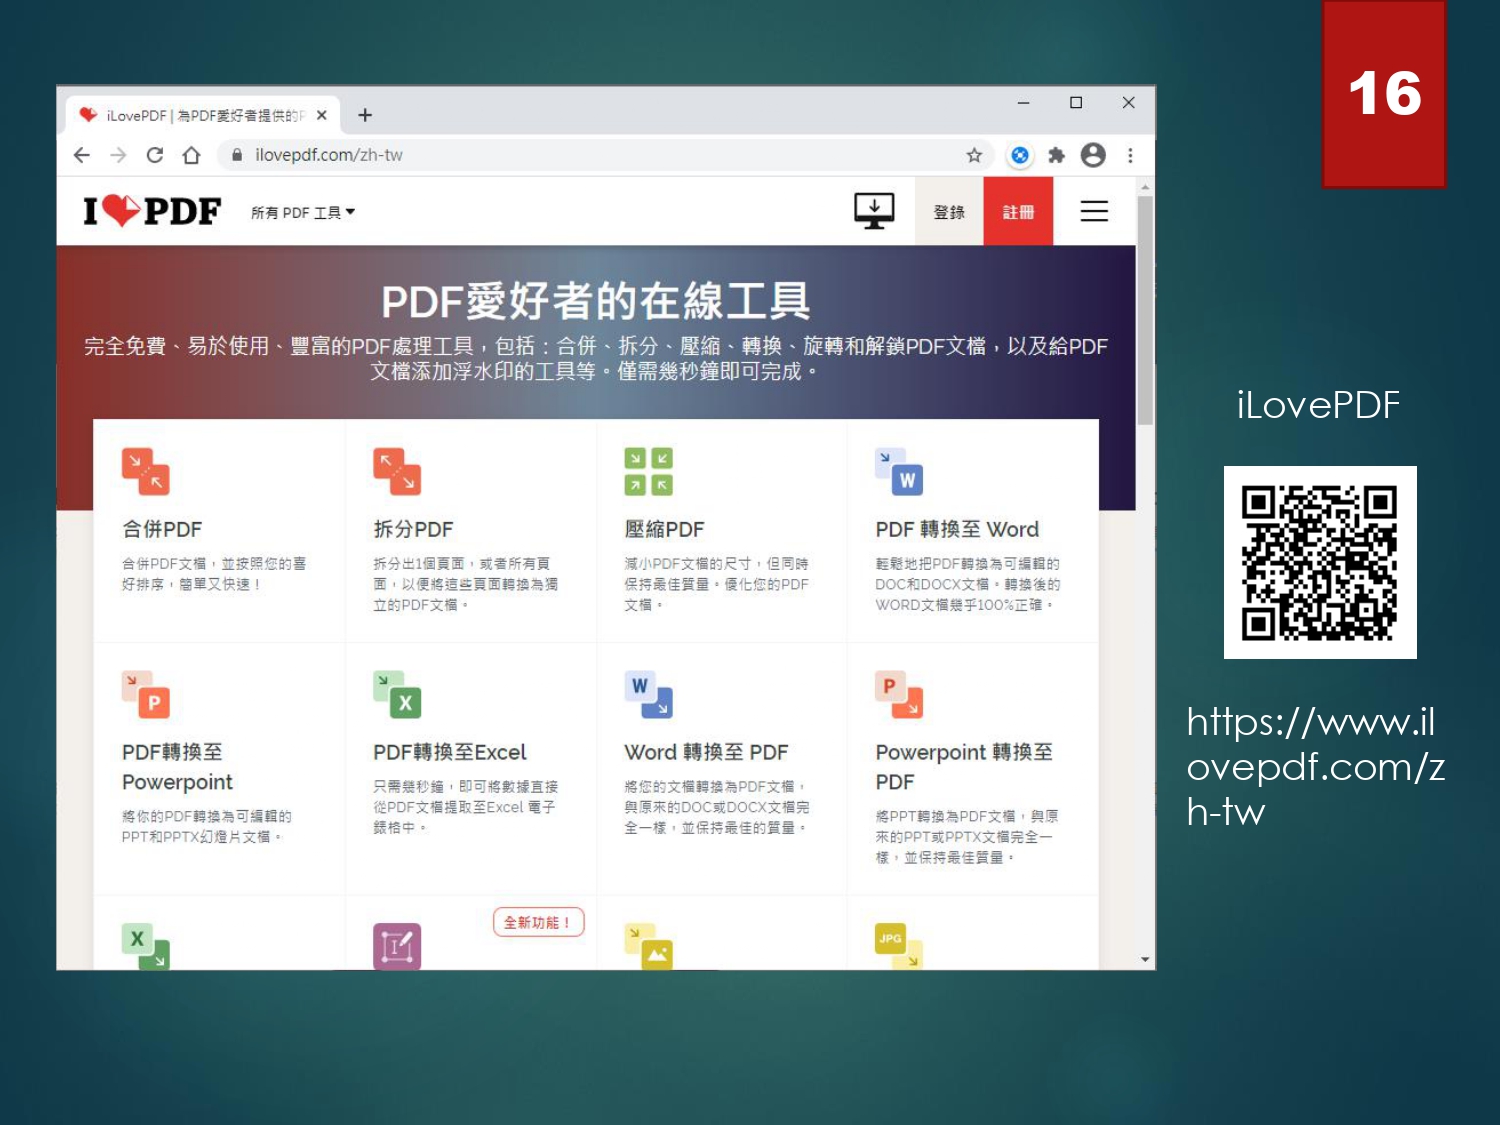The height and width of the screenshot is (1125, 1500).
Task: Open a new tab with plus button
Action: click(x=365, y=115)
